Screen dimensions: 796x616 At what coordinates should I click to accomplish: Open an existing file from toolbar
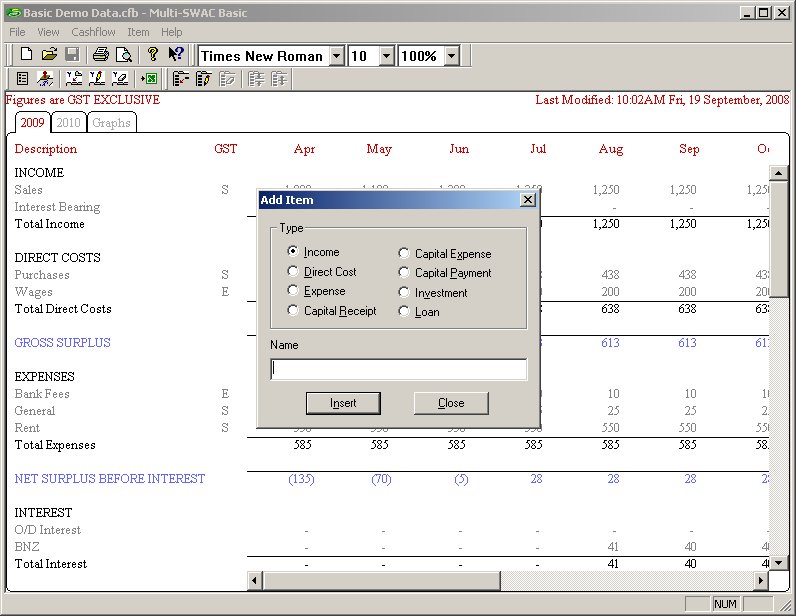[x=49, y=54]
